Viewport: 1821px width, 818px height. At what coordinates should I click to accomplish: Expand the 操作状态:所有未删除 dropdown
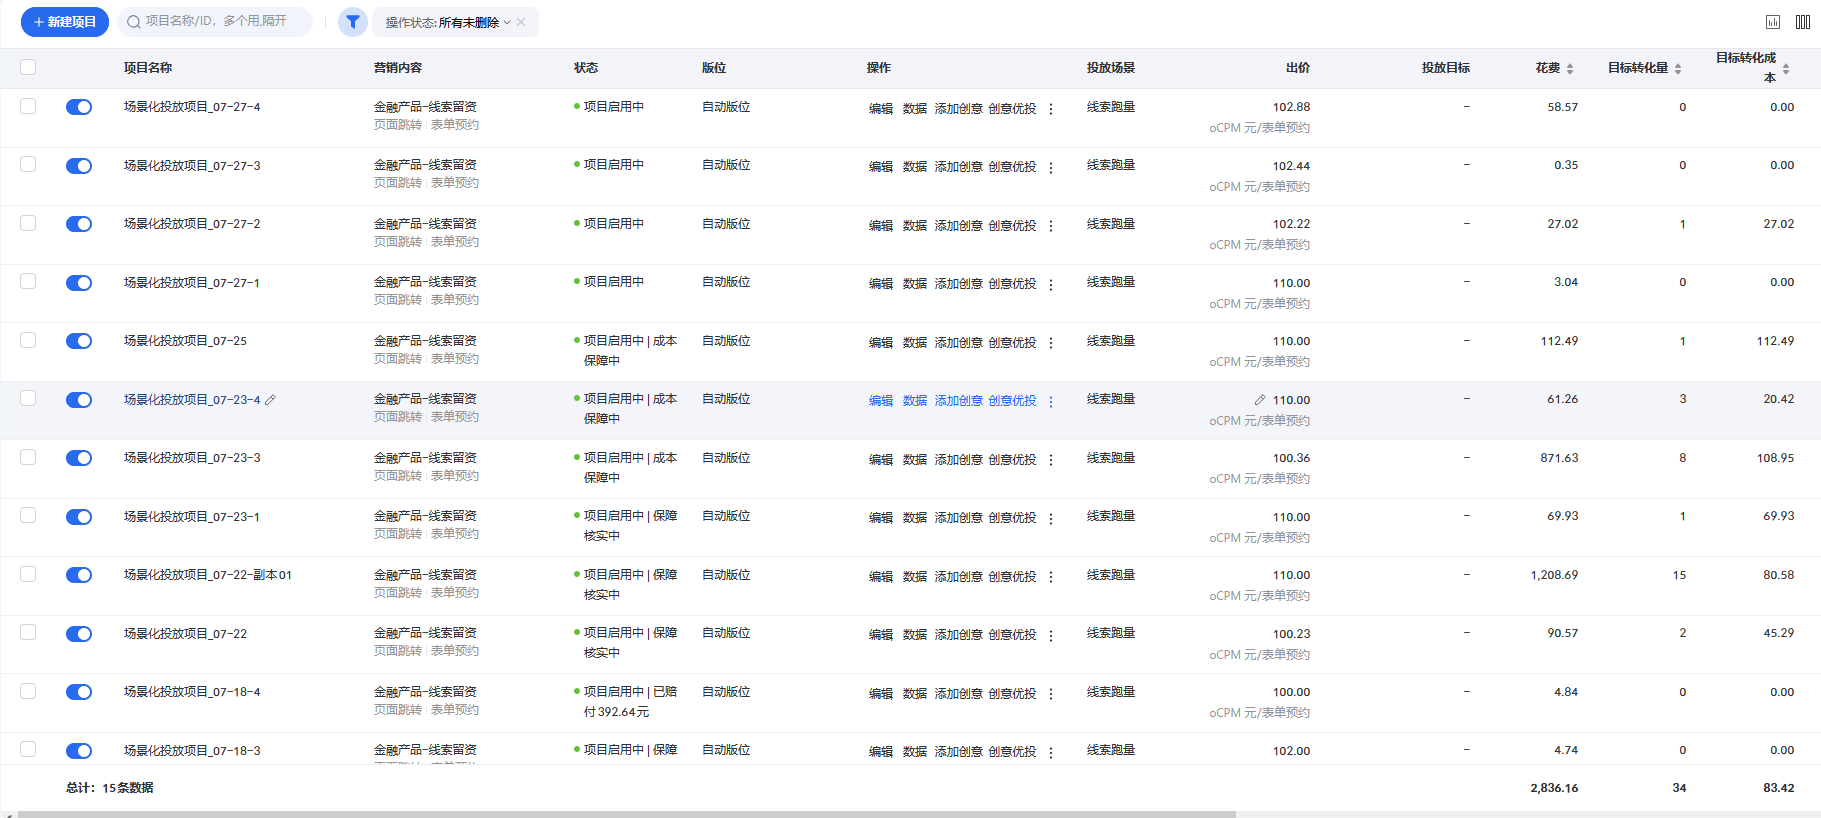click(448, 22)
